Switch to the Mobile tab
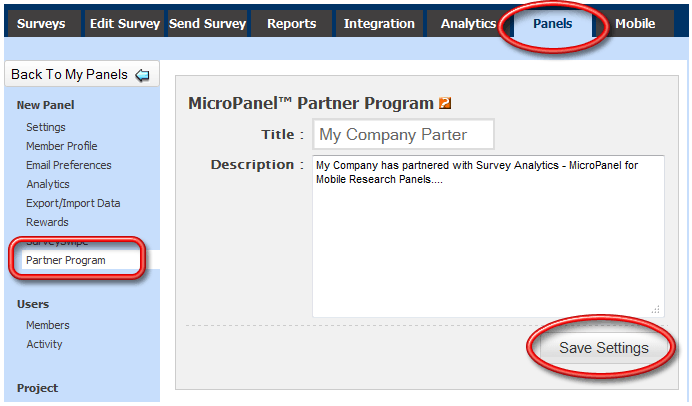692x406 pixels. coord(635,24)
